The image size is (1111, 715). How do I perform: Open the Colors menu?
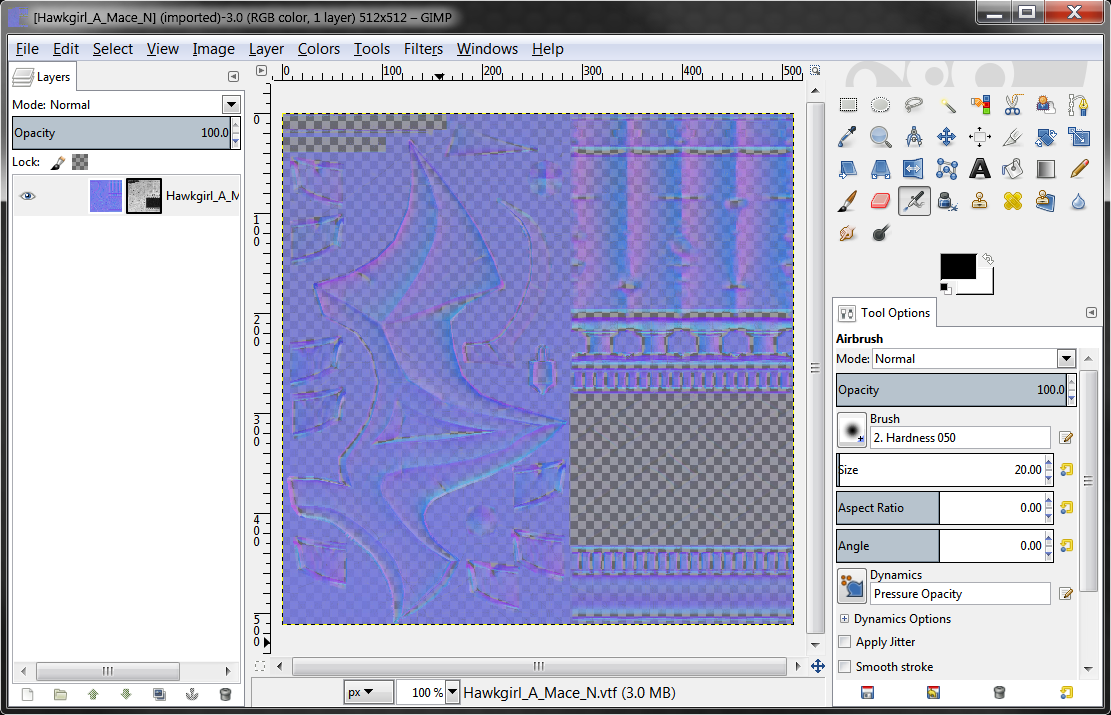318,49
